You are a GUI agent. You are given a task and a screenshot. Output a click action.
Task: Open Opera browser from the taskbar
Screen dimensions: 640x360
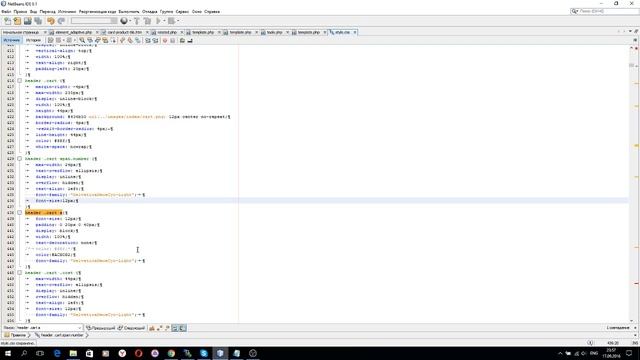click(x=138, y=353)
